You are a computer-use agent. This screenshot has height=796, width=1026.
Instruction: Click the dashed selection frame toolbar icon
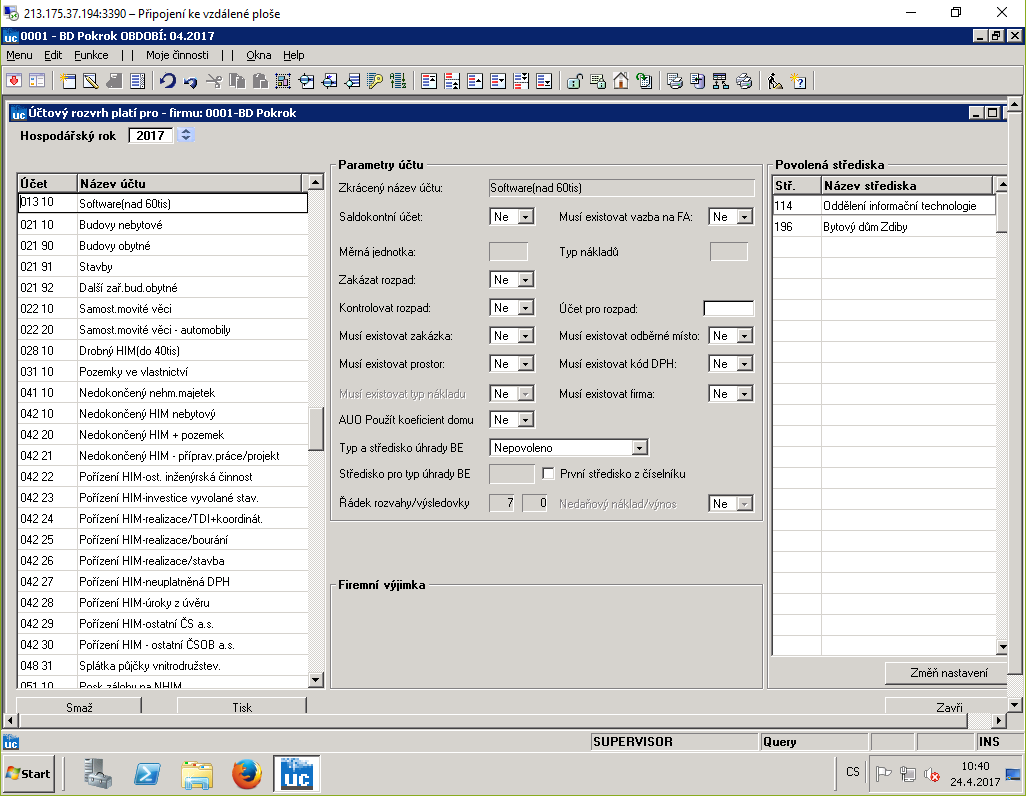[x=283, y=81]
